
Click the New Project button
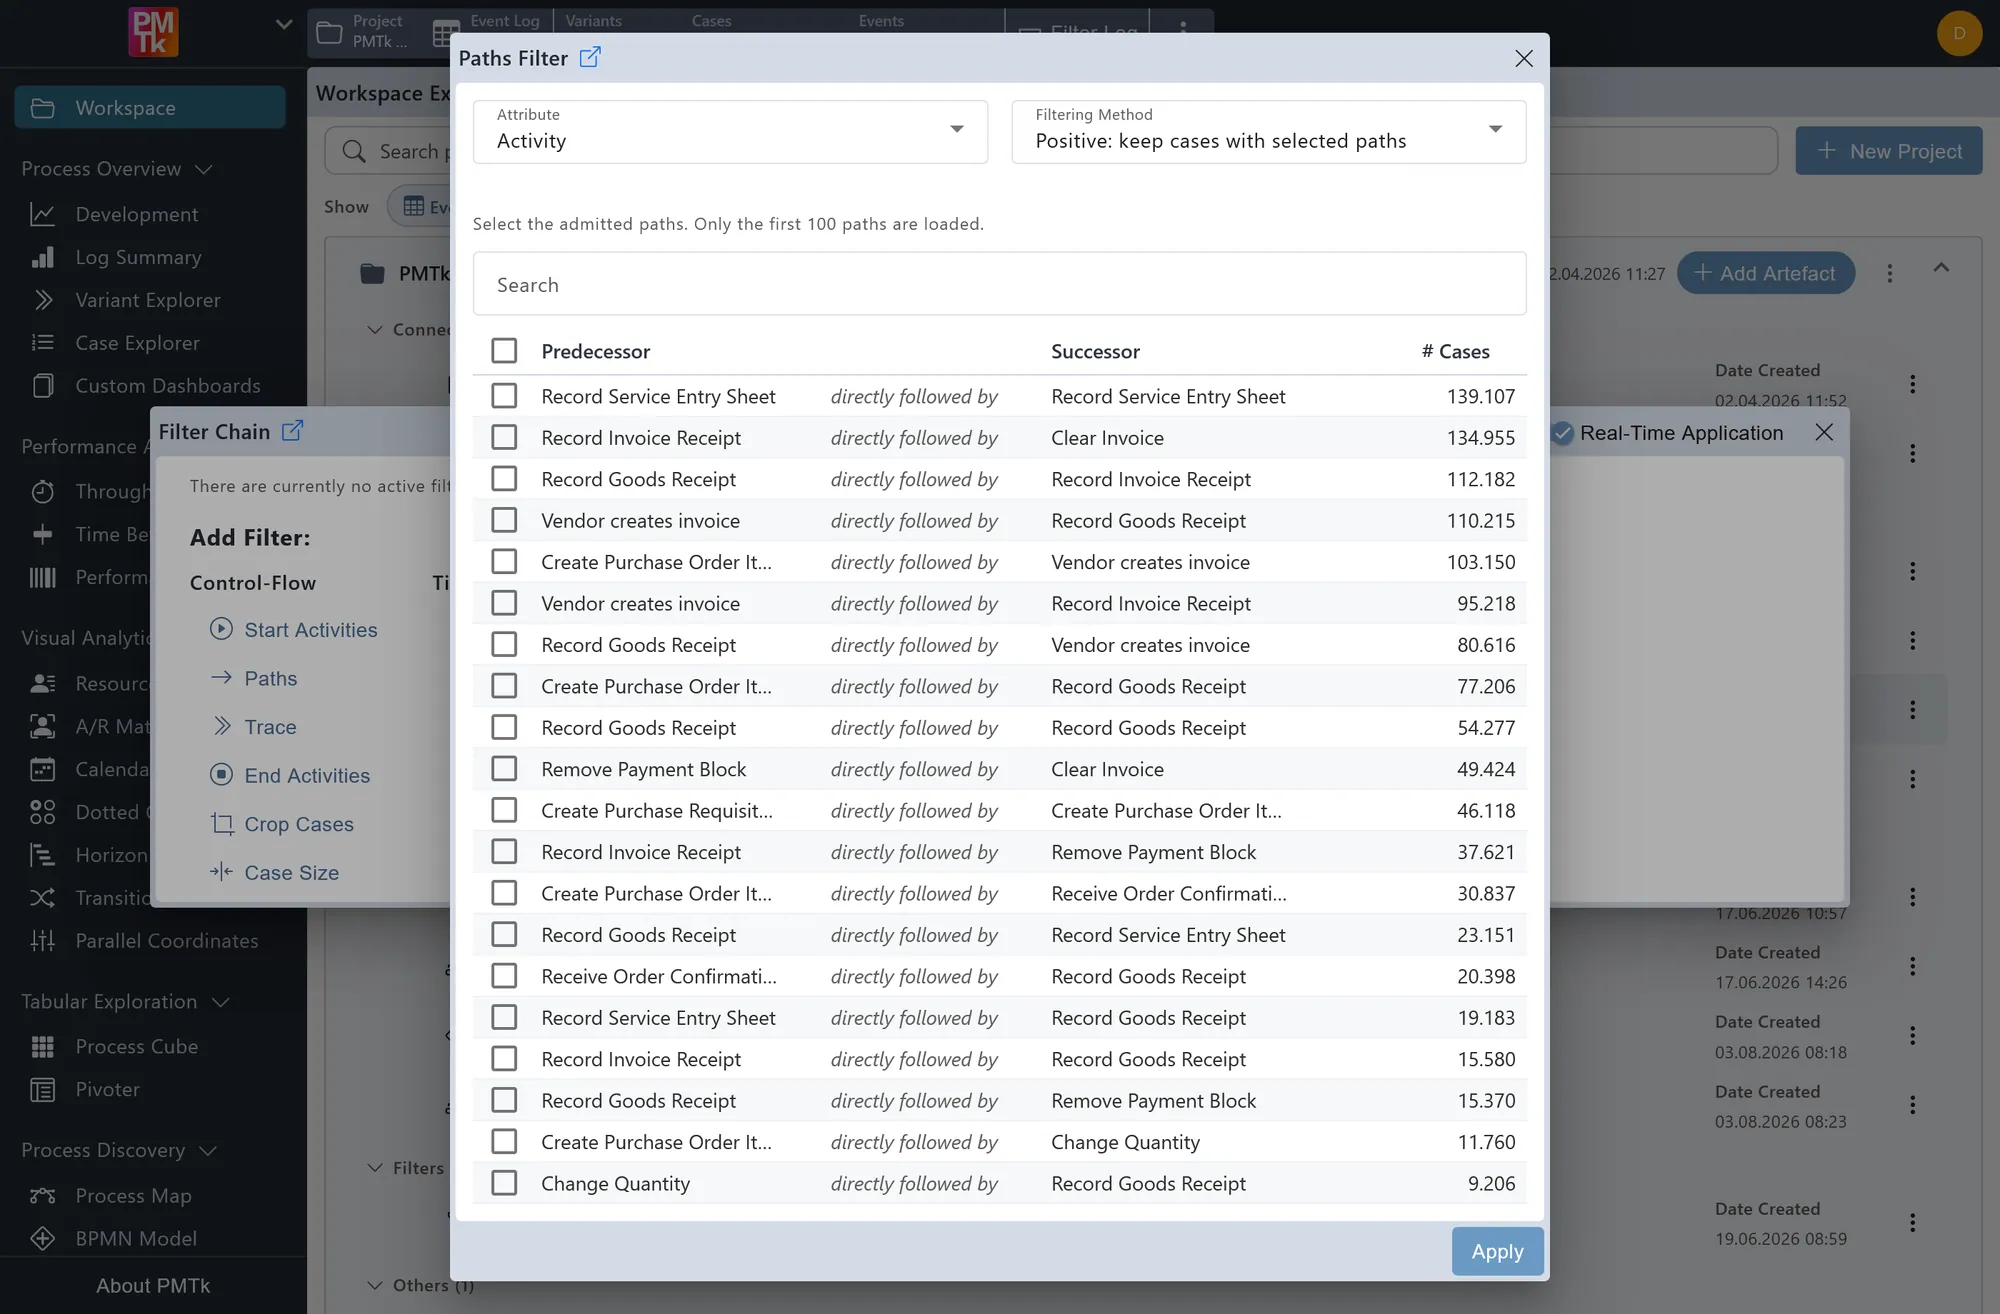click(x=1889, y=151)
